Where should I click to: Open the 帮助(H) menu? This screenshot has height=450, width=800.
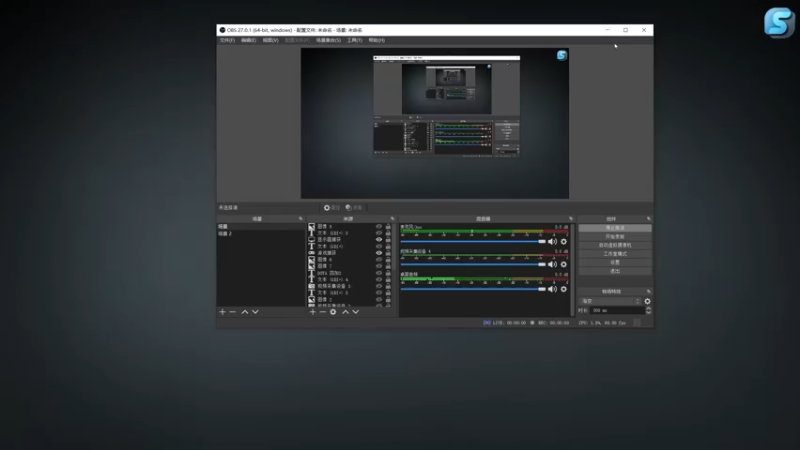(377, 40)
